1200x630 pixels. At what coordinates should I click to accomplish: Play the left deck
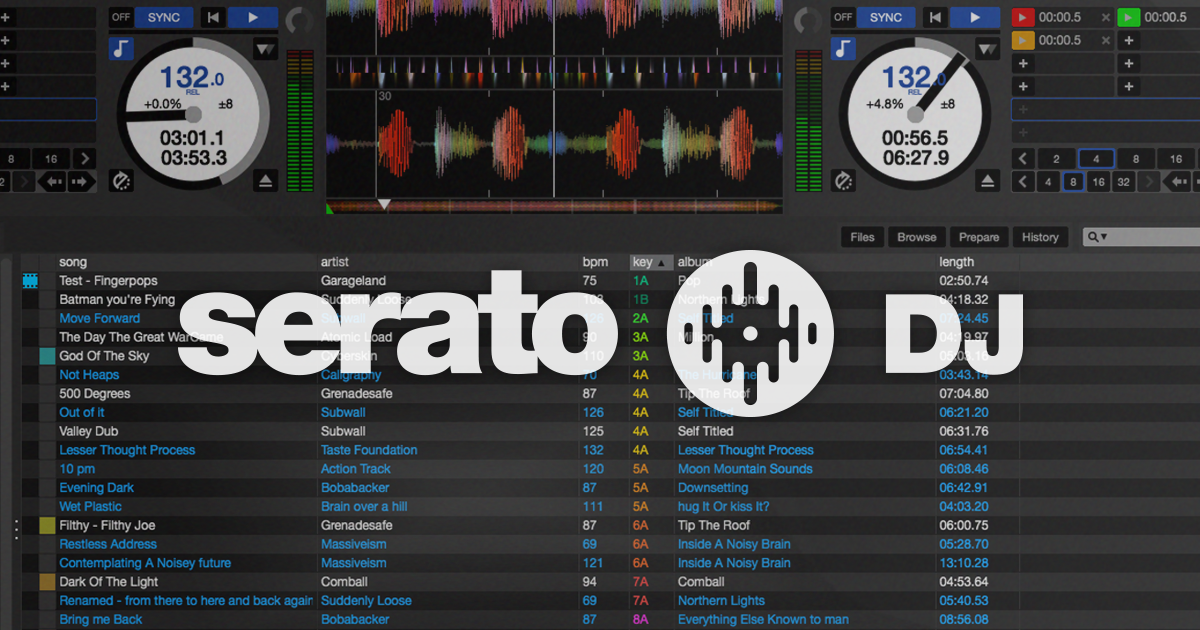[x=252, y=17]
